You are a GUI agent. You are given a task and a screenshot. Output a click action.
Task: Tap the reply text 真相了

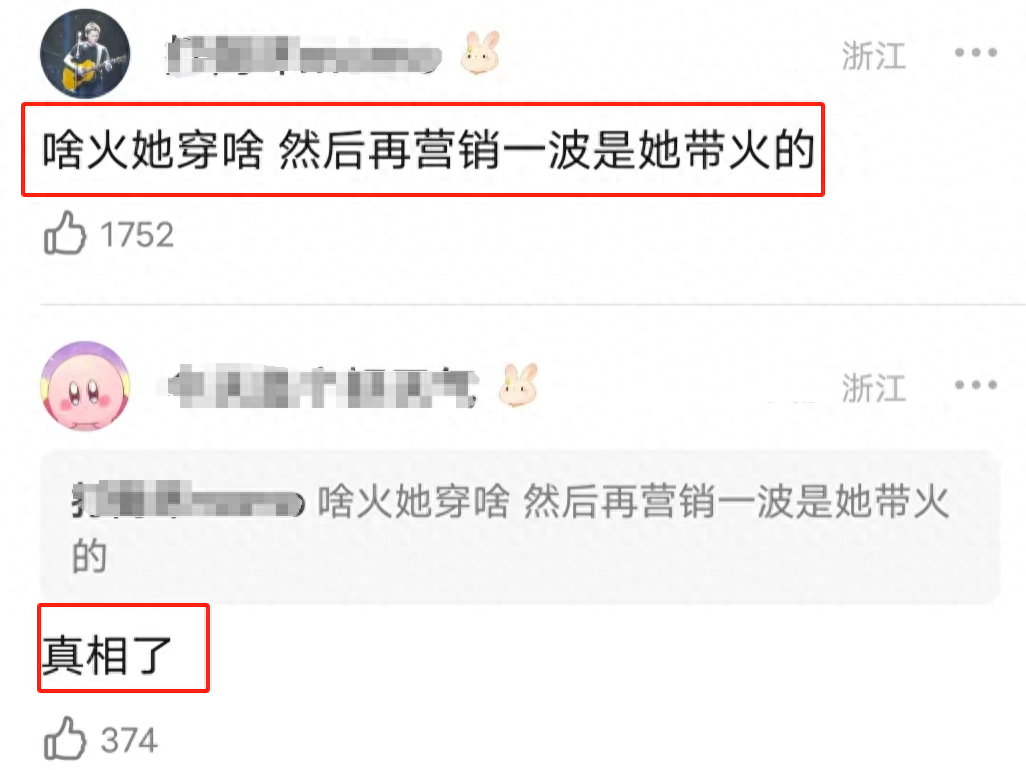(107, 654)
